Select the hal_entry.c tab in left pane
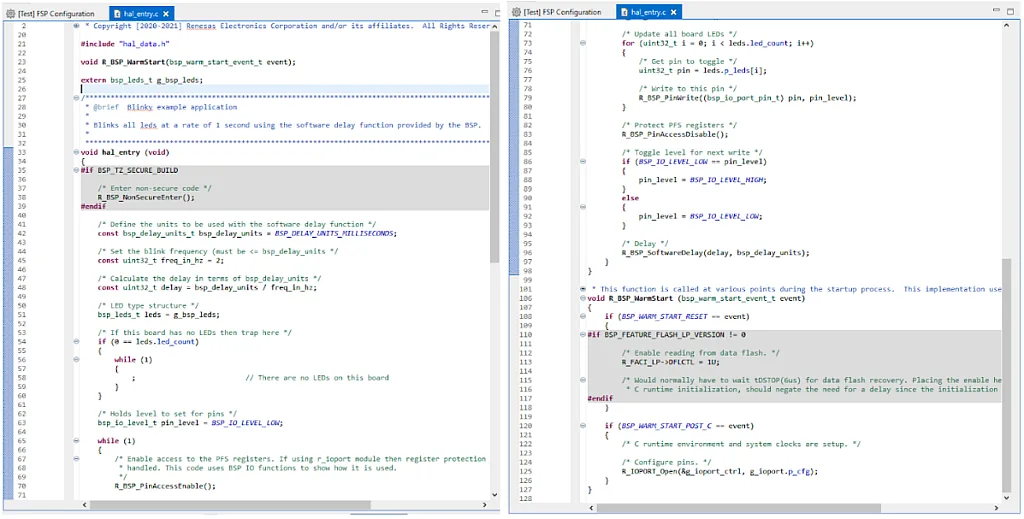This screenshot has width=1024, height=519. (141, 13)
